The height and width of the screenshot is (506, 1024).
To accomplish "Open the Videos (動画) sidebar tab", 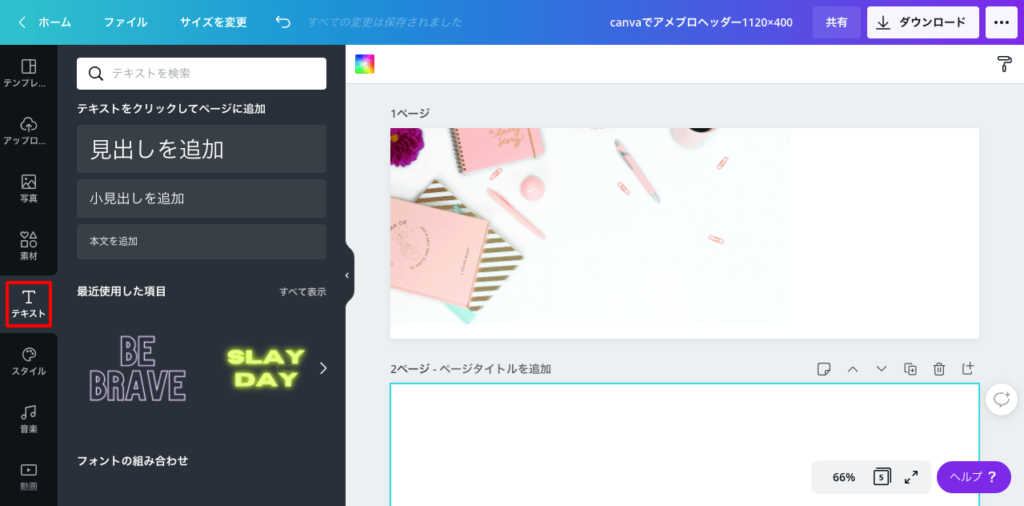I will (29, 477).
